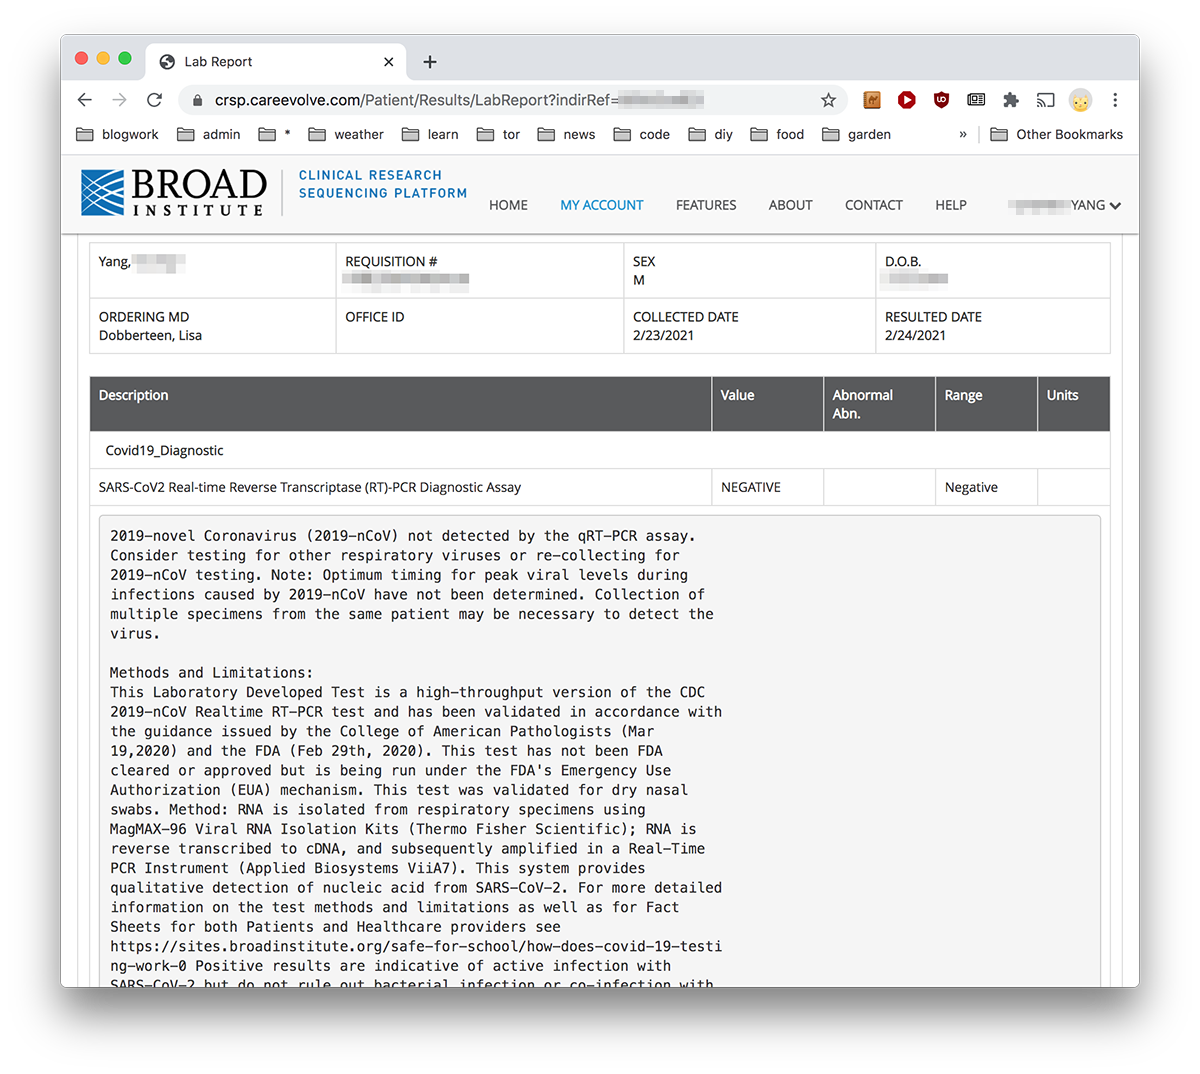Show hidden bookmarks with the chevron

pos(963,135)
